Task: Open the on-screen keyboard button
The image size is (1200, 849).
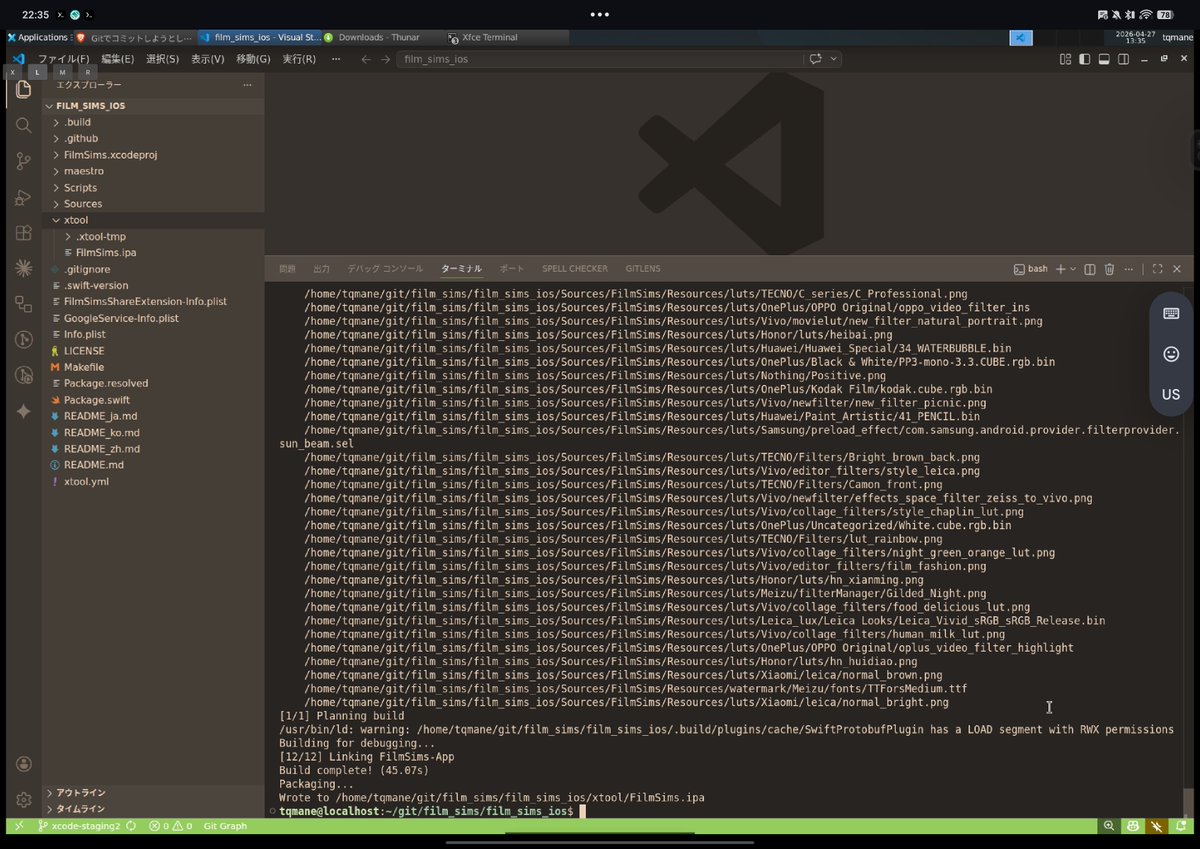Action: pos(1171,314)
